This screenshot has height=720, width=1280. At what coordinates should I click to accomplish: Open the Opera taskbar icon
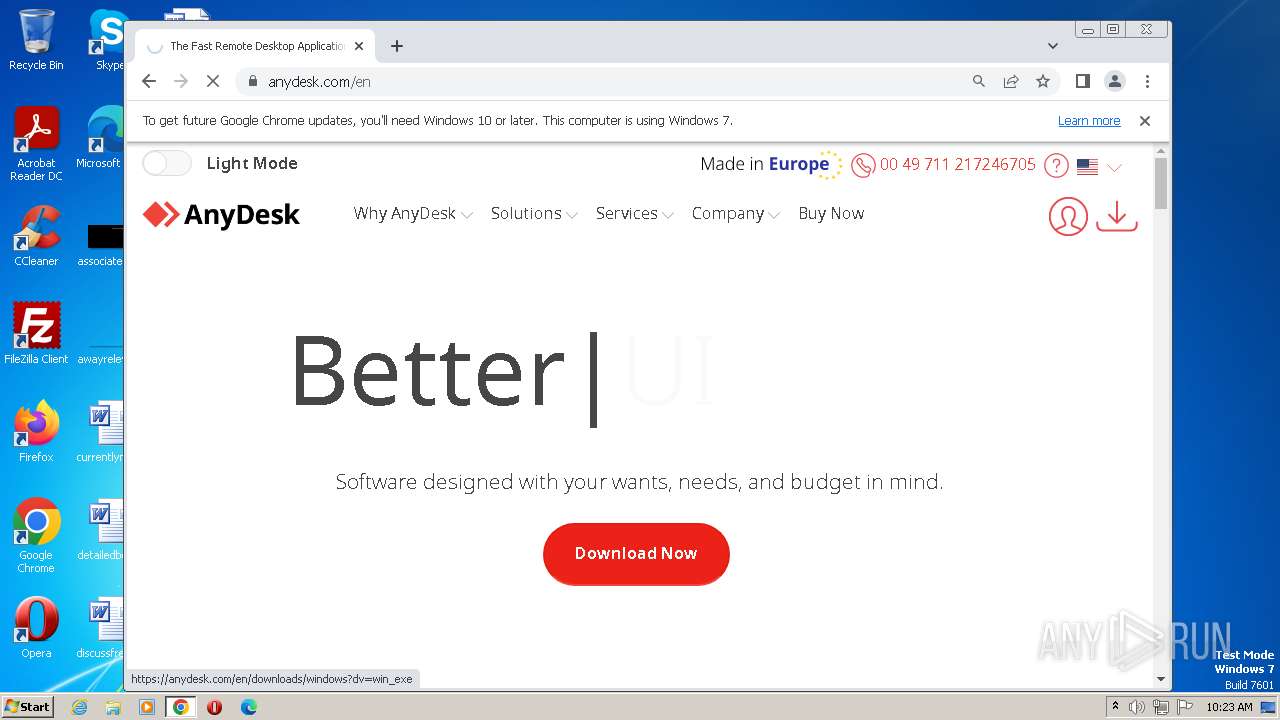214,707
